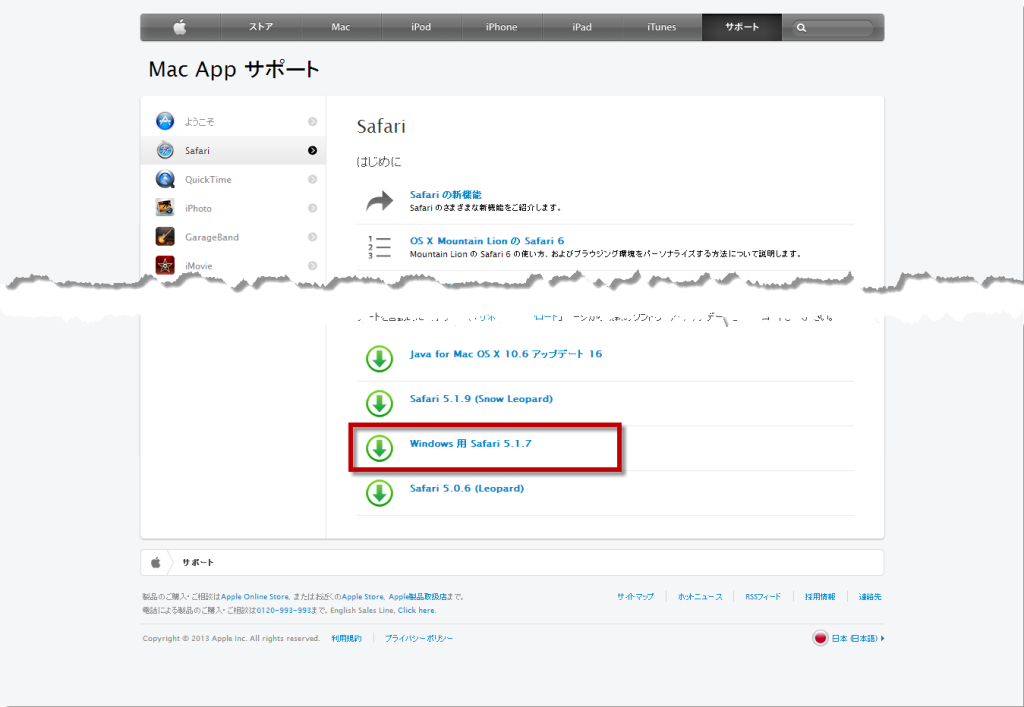1024x707 pixels.
Task: Expand the QuickTime sidebar chevron
Action: tap(312, 180)
